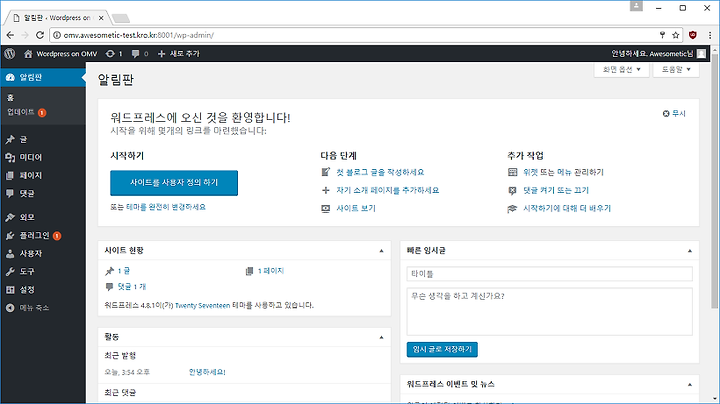Click the home icon for Wordpress on OMV
The height and width of the screenshot is (404, 720).
[28, 54]
